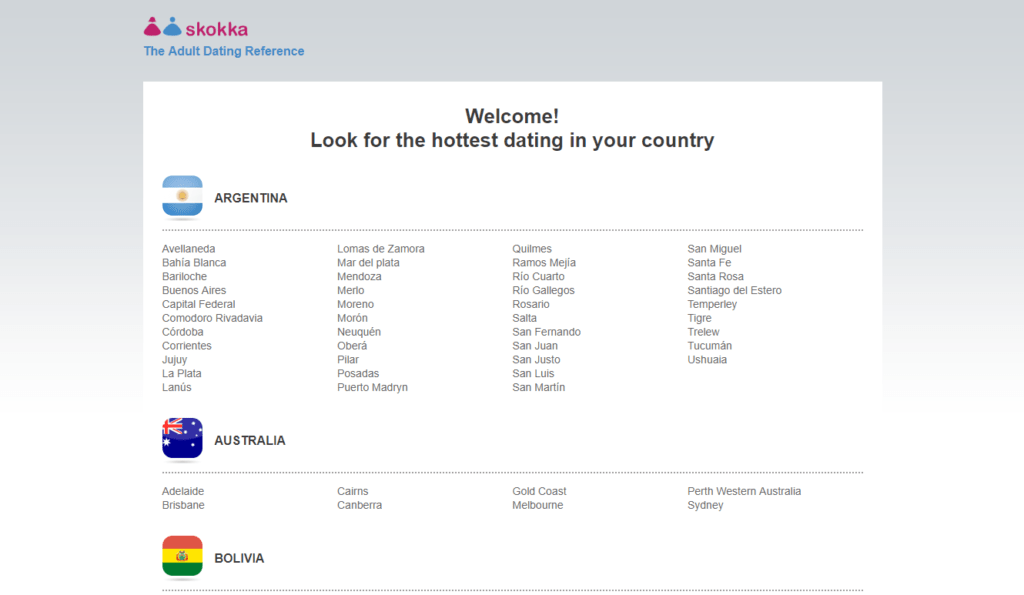Choose Tucumán
This screenshot has width=1024, height=595.
709,346
